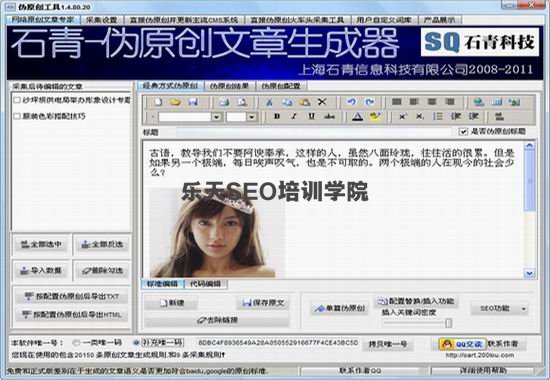The height and width of the screenshot is (380, 550).
Task: Decrease indent toolbar icon
Action: [455, 116]
